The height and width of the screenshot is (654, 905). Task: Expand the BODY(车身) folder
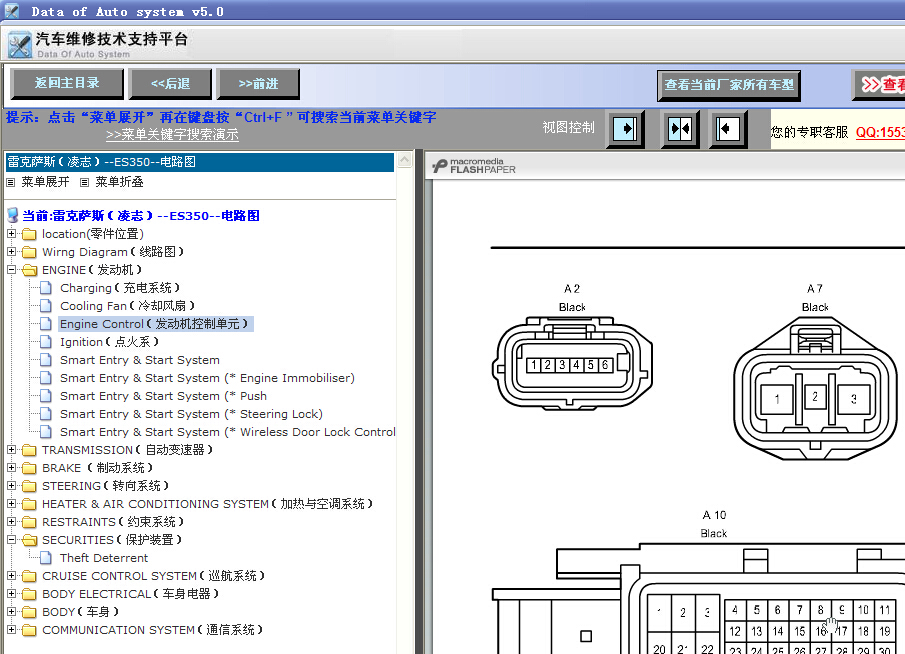click(x=11, y=611)
